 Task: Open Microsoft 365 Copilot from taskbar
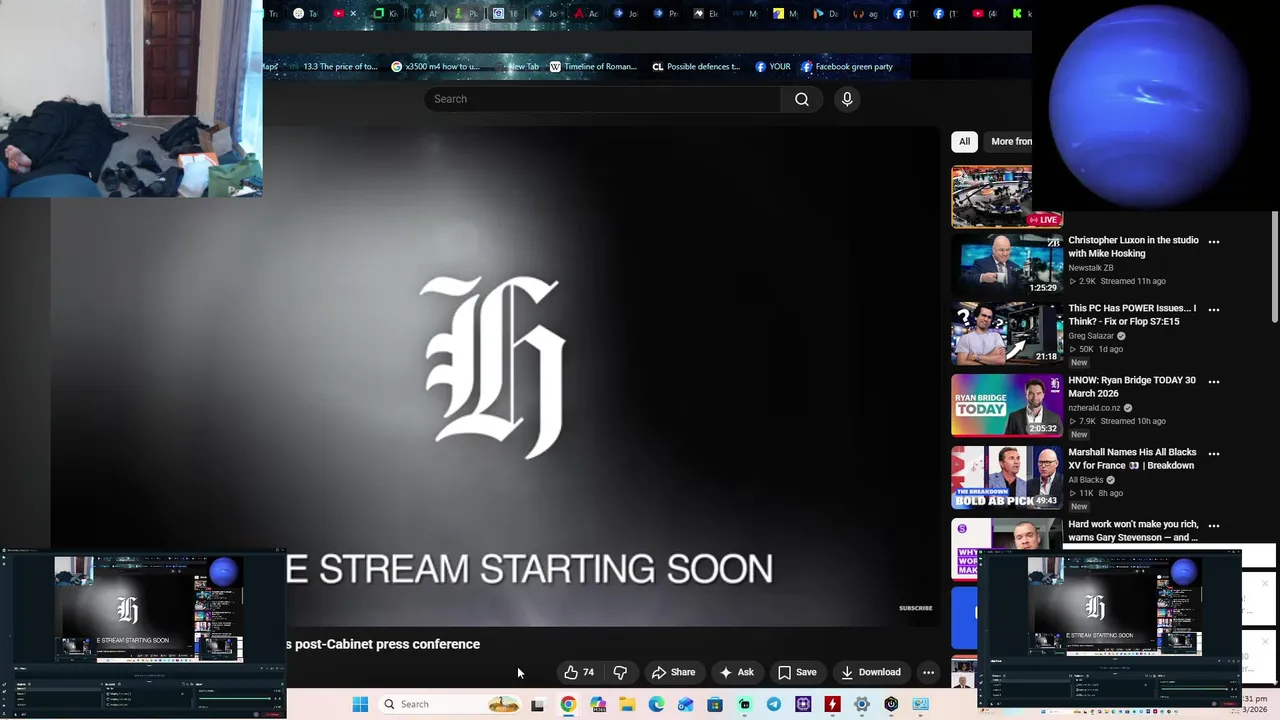tap(598, 704)
